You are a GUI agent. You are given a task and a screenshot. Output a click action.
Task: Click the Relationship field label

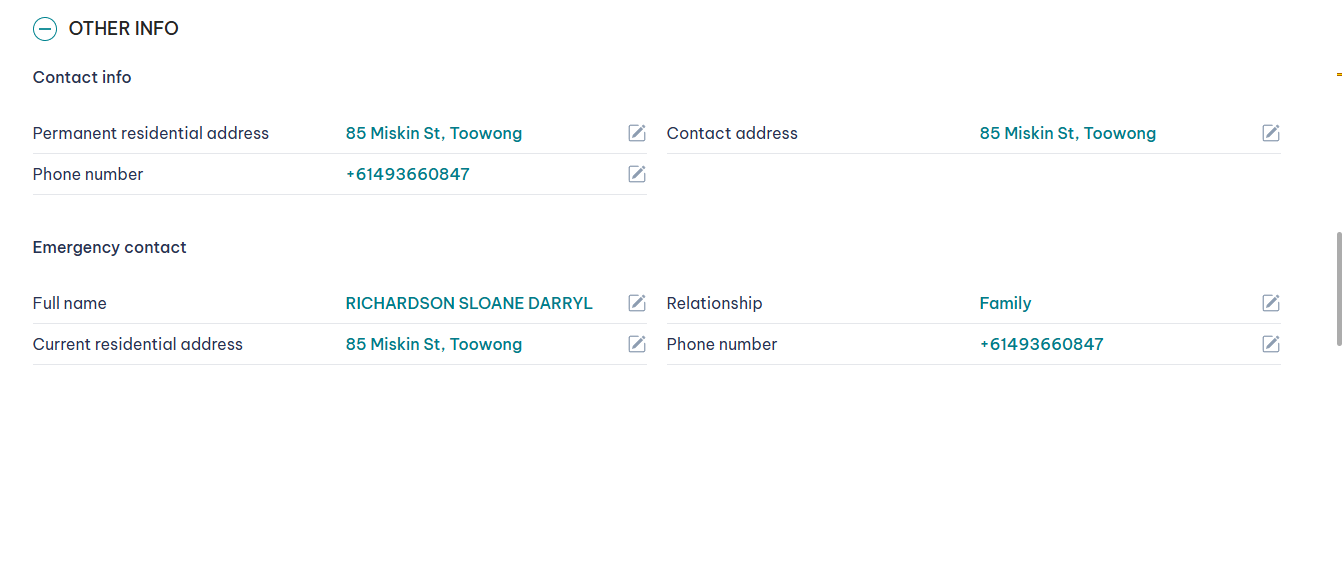click(x=714, y=303)
